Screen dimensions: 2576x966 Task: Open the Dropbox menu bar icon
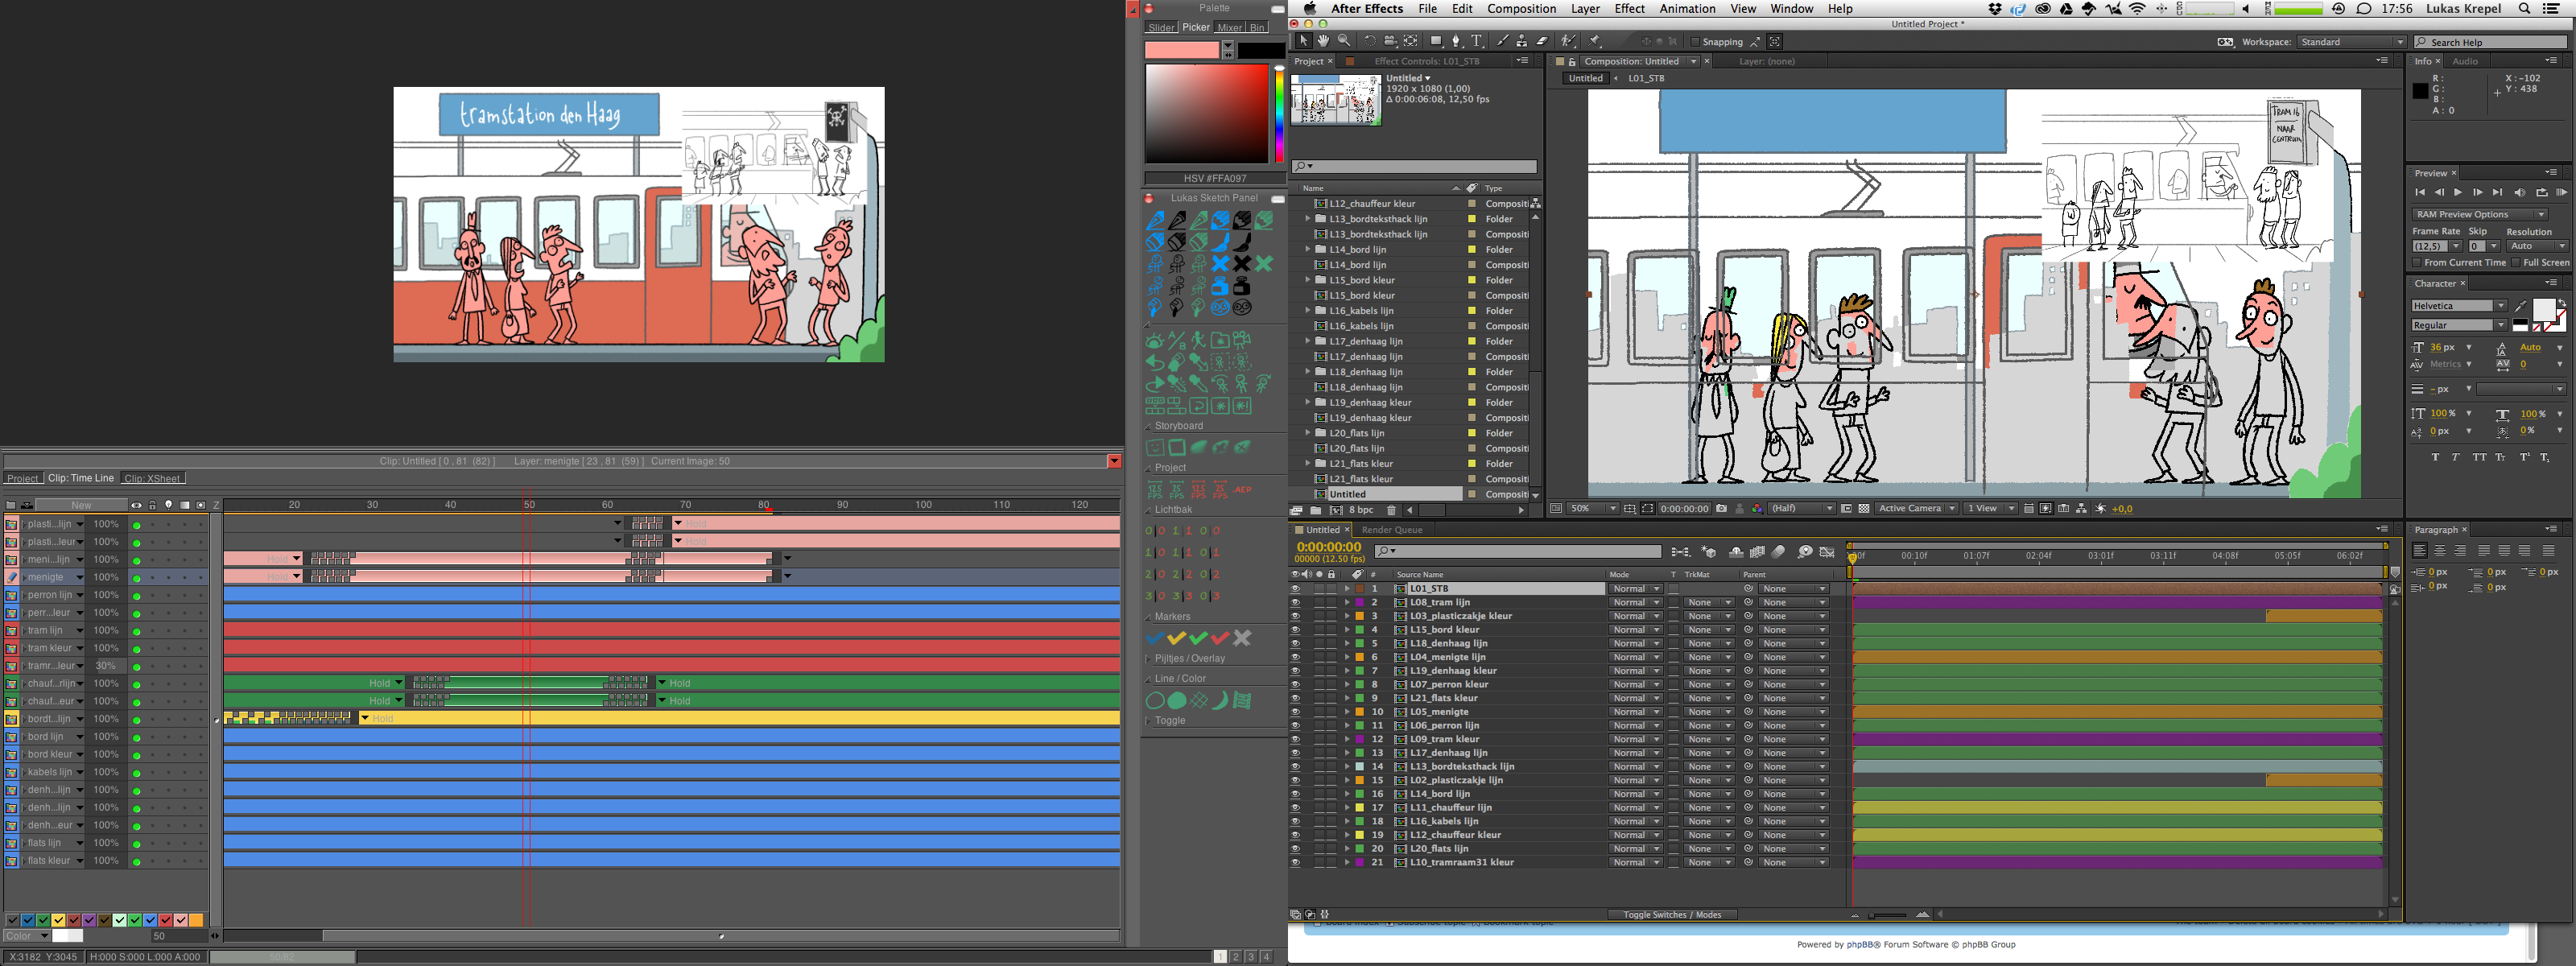coord(1996,9)
